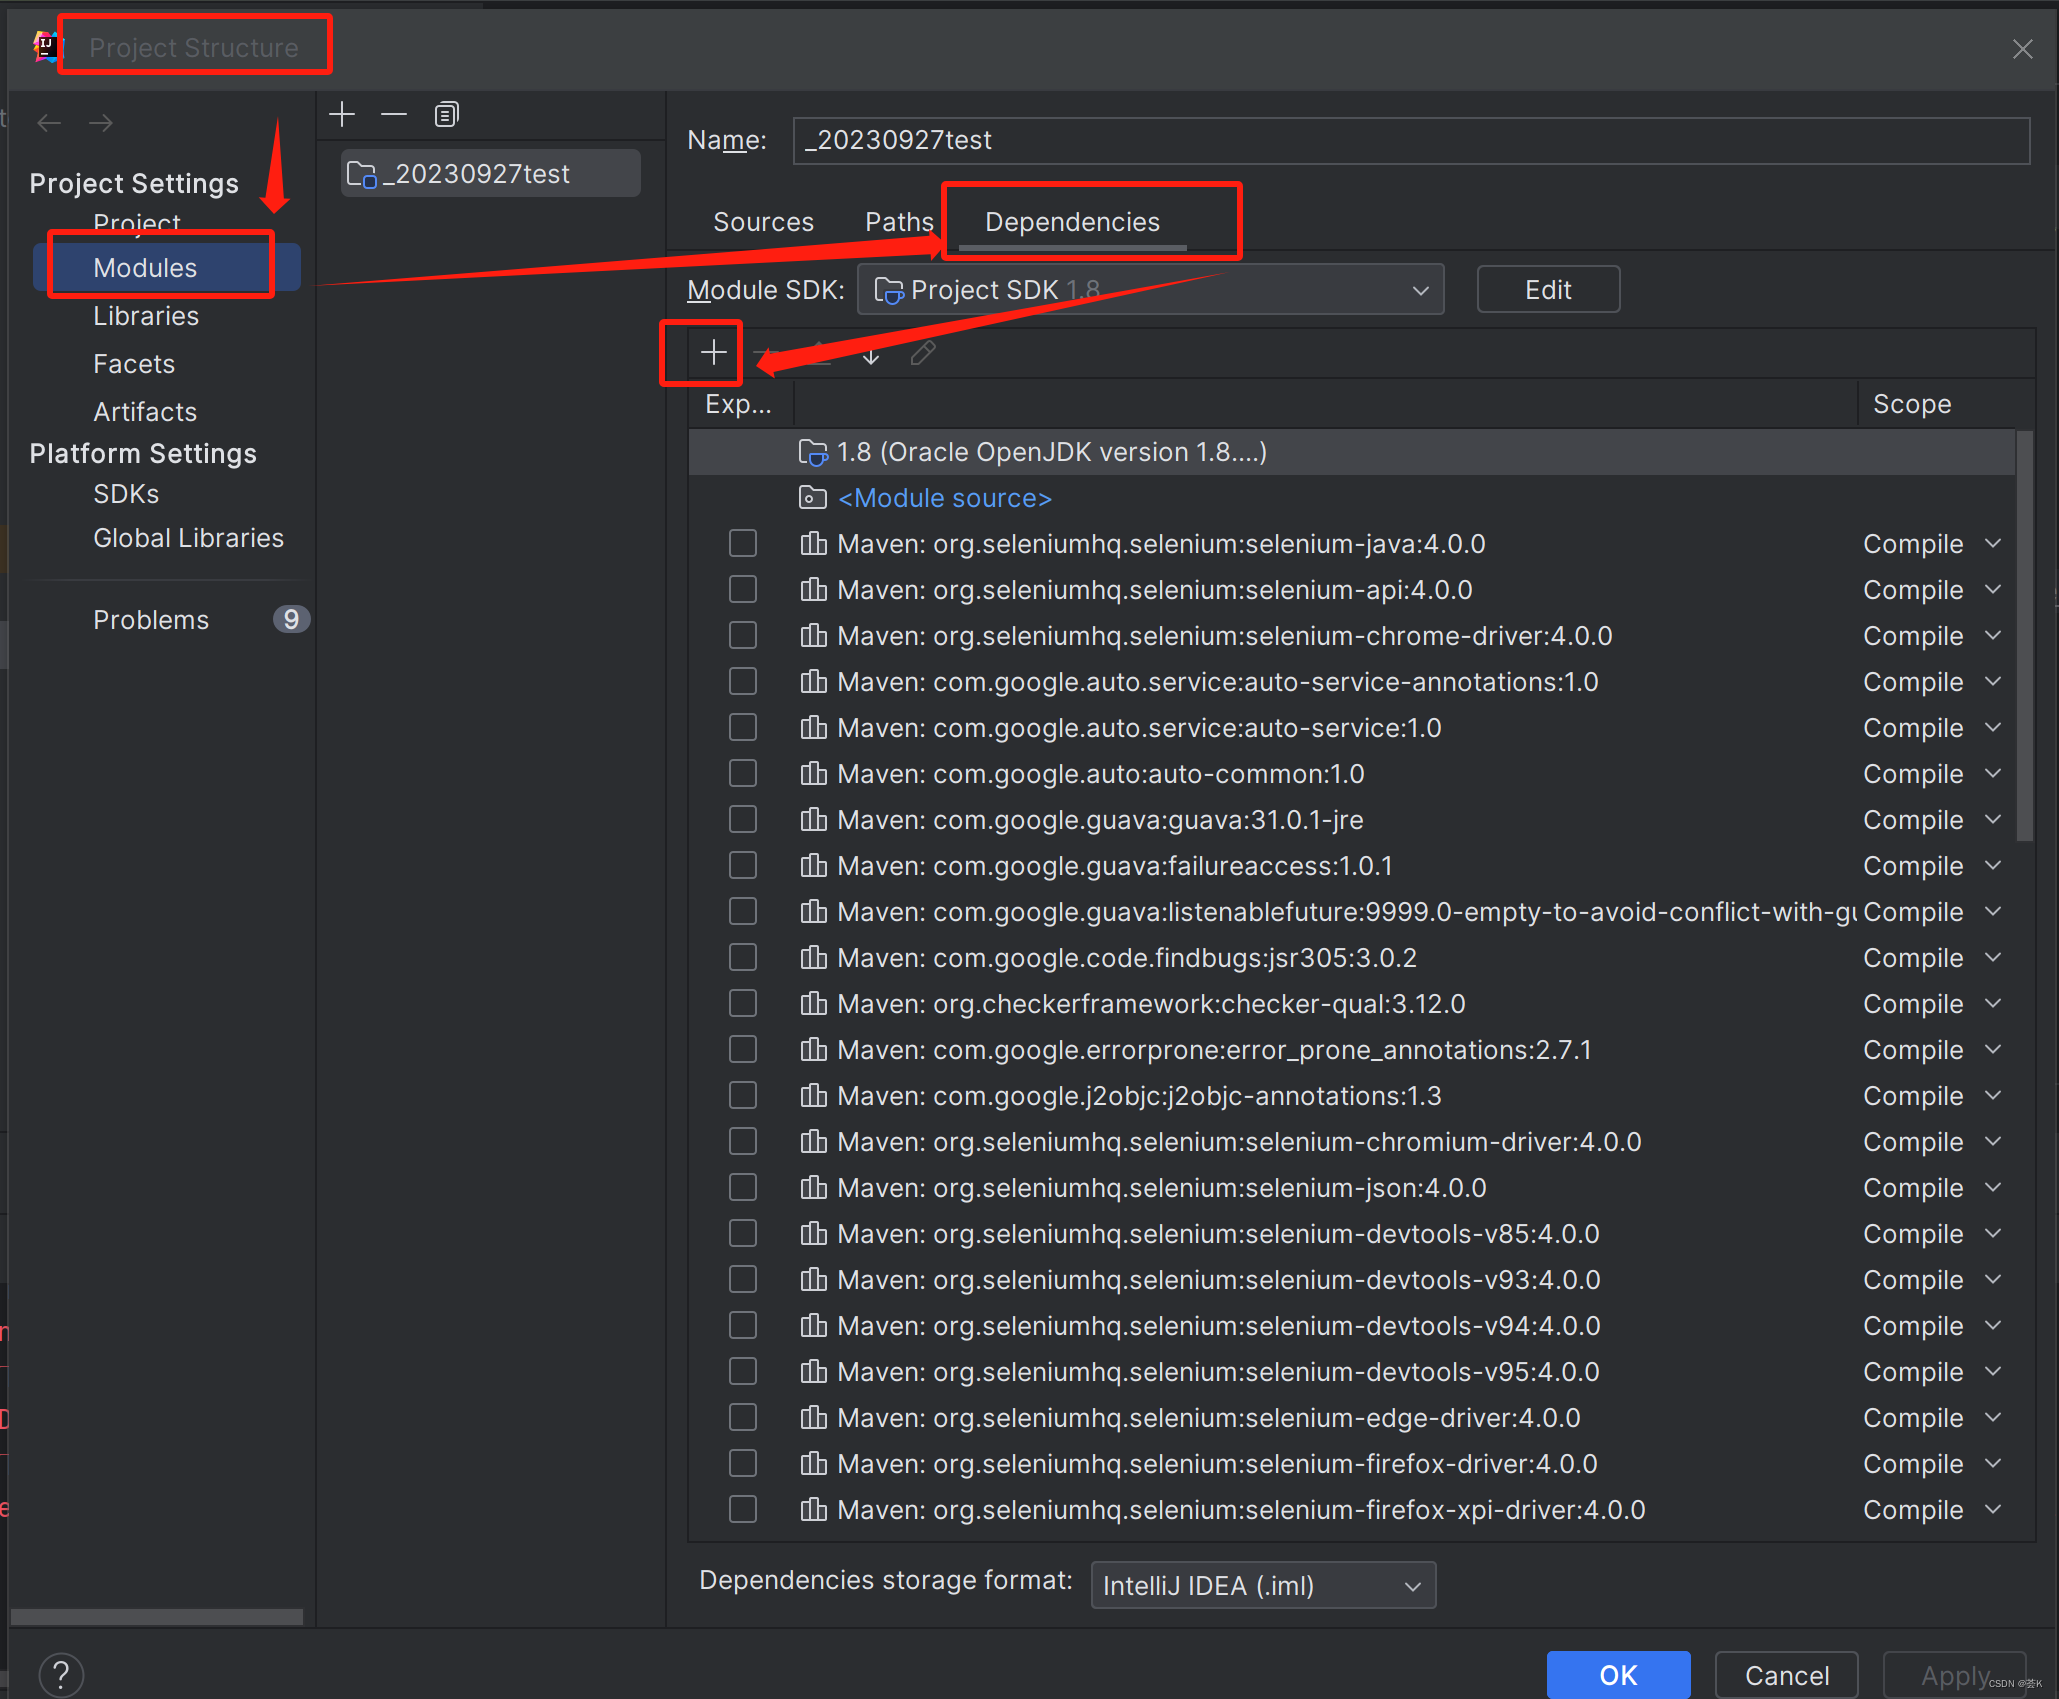Image resolution: width=2059 pixels, height=1699 pixels.
Task: Click the library icon for selenium-json:4.0.0
Action: [814, 1187]
